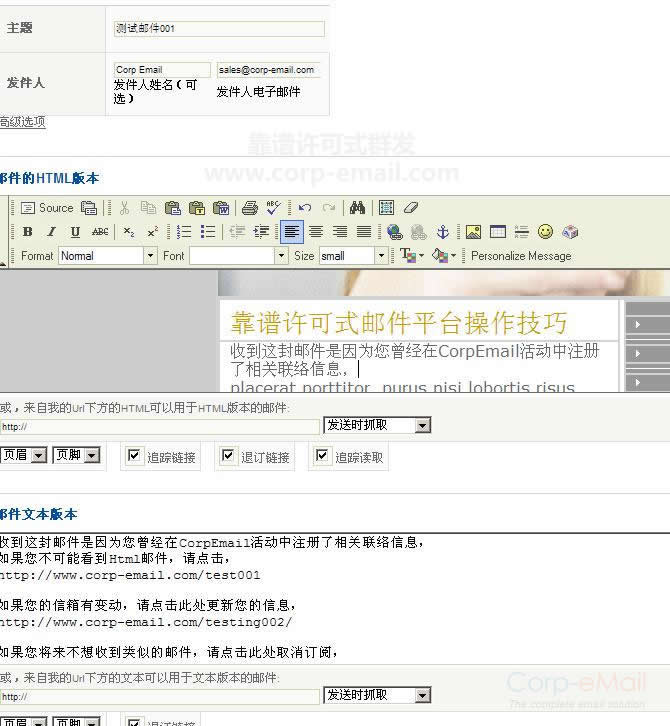
Task: Toggle bold formatting in editor toolbar
Action: tap(28, 232)
